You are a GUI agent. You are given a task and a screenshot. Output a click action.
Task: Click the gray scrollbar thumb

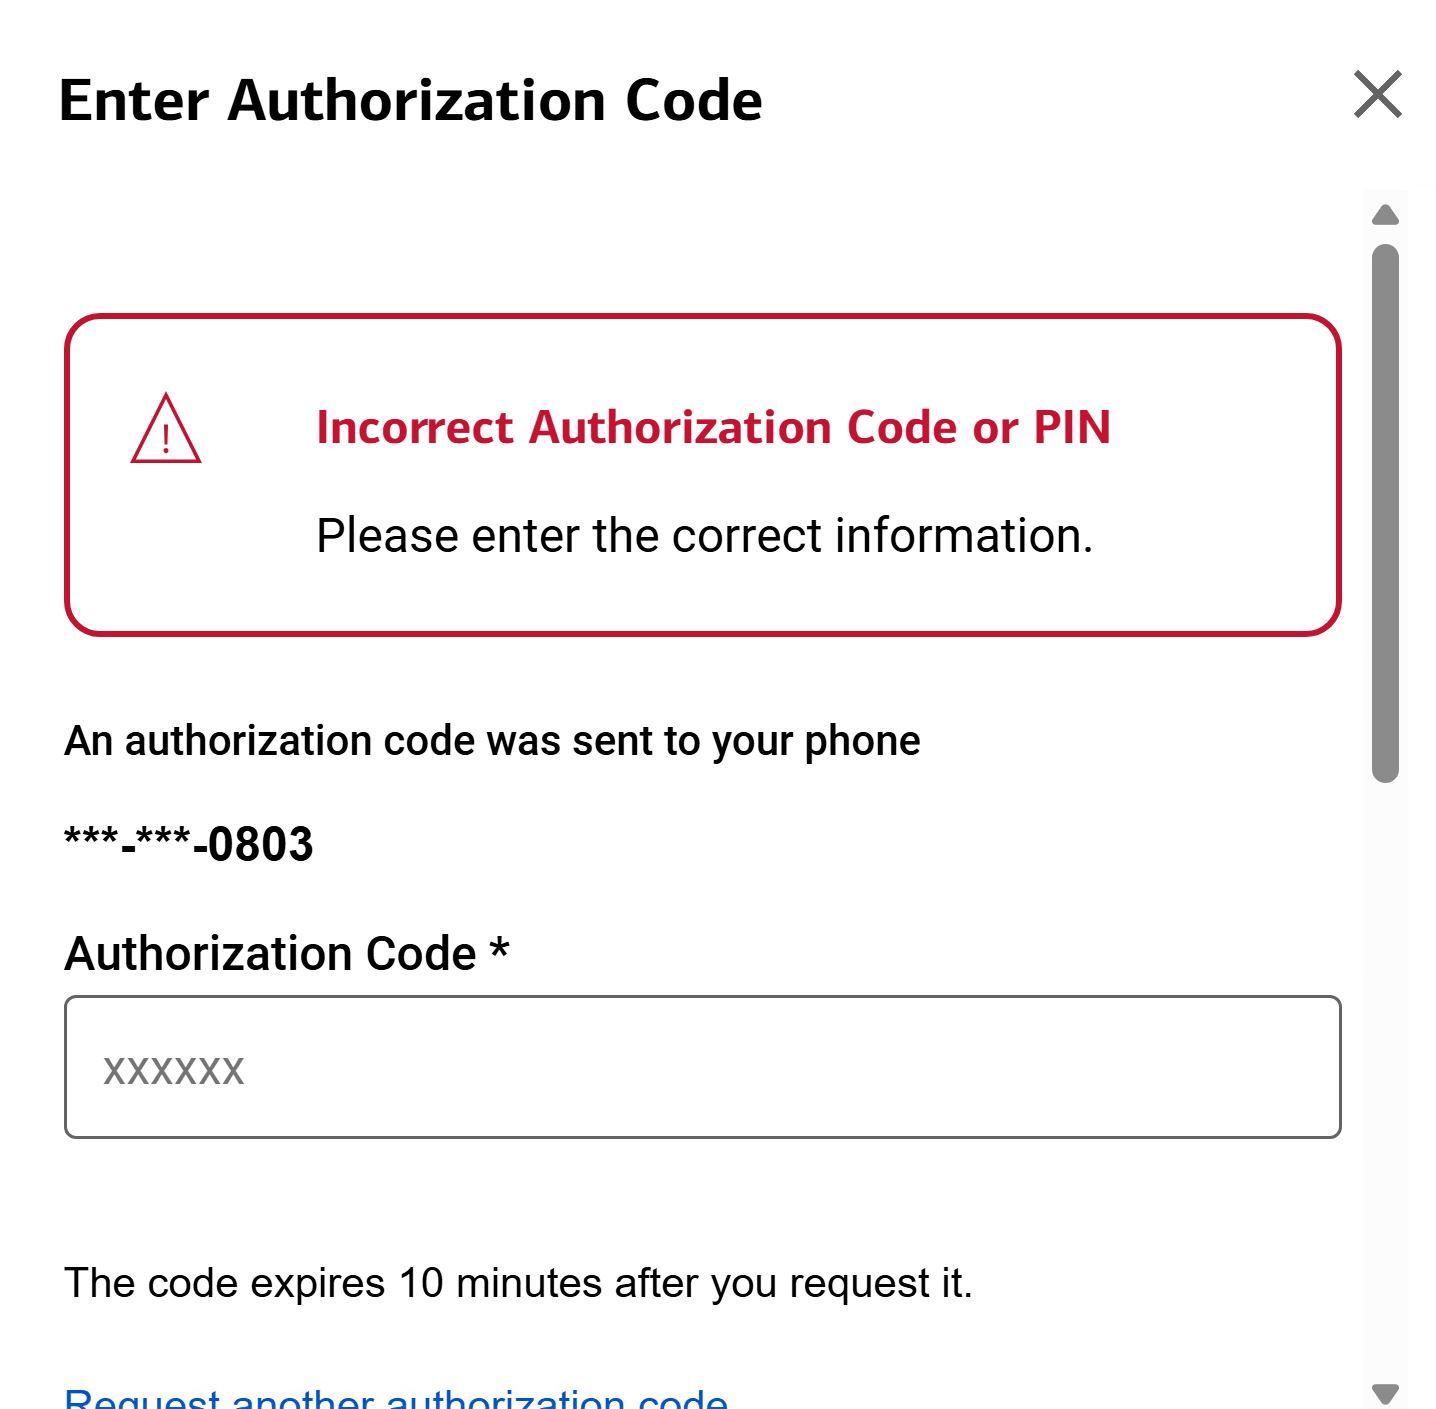click(1385, 510)
